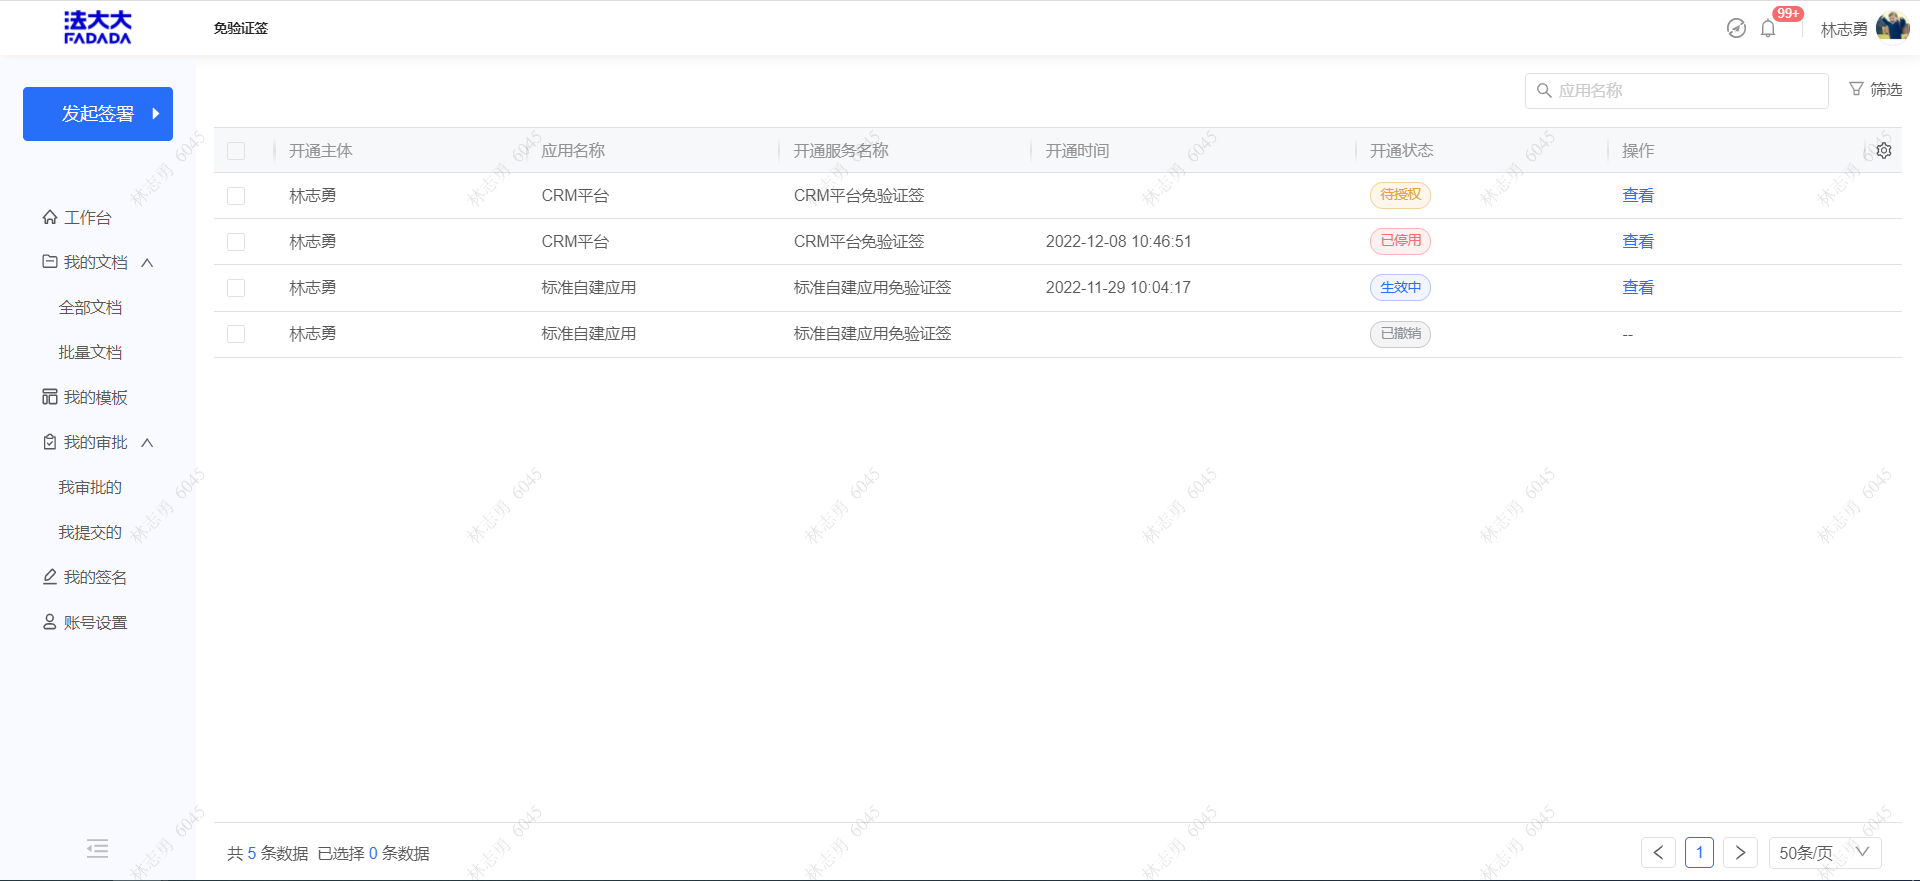The width and height of the screenshot is (1920, 881).
Task: Click the 共 5 条数据 total count
Action: [268, 853]
